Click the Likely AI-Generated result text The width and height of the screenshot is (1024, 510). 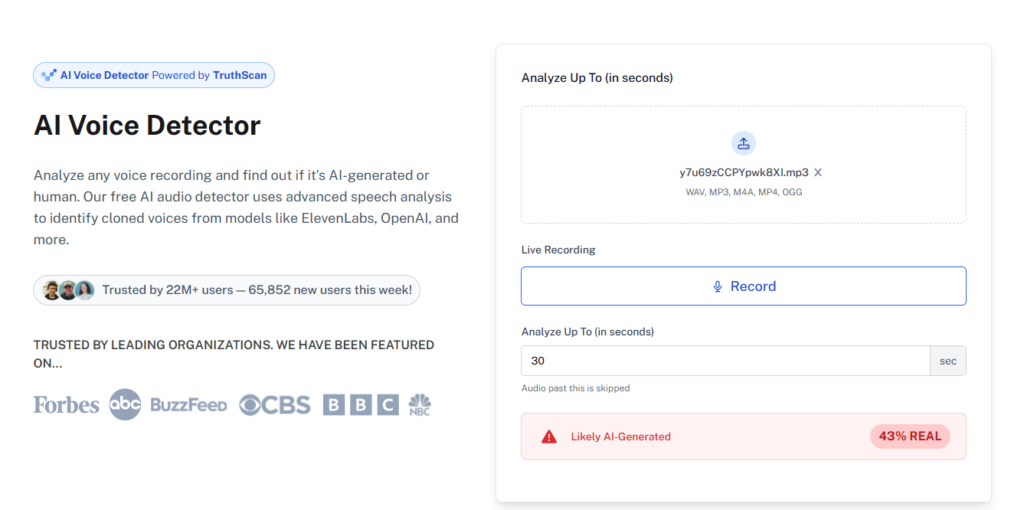pyautogui.click(x=620, y=437)
